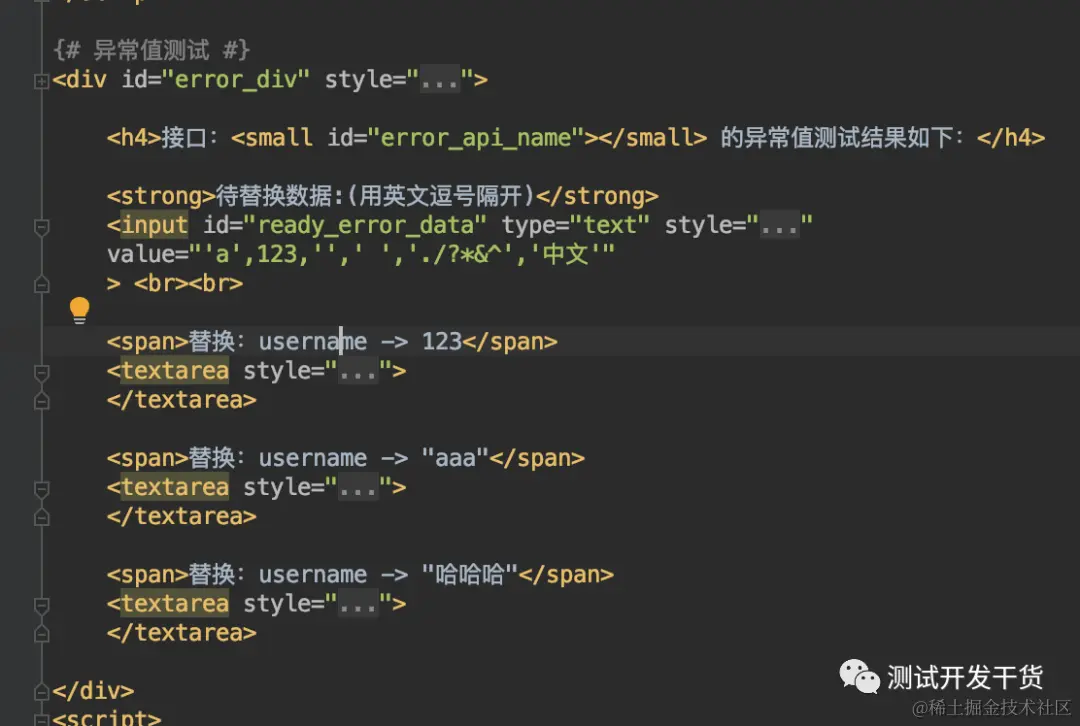The width and height of the screenshot is (1080, 726).
Task: Expand folded style of textarea below "哈哈哈" span
Action: 358,604
